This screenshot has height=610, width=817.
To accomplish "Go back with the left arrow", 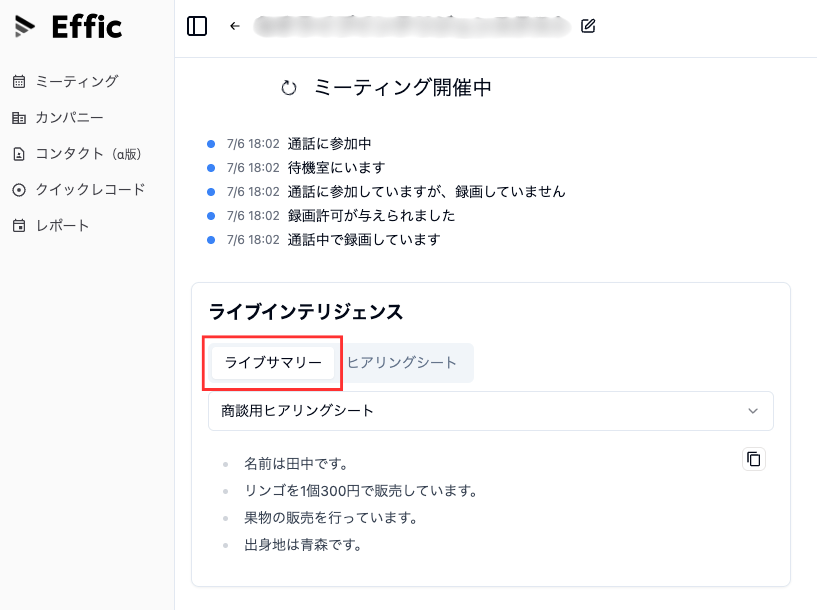I will pyautogui.click(x=235, y=26).
